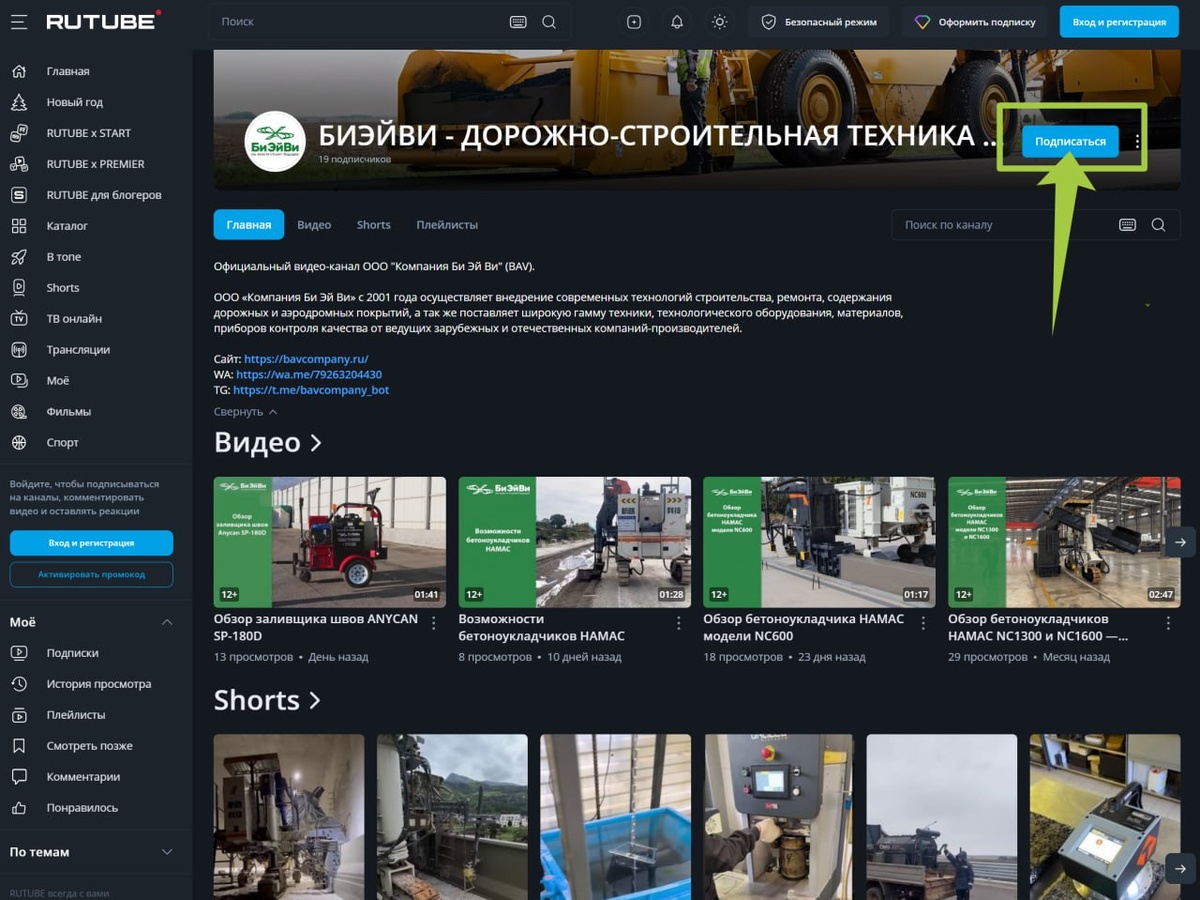1200x900 pixels.
Task: Collapse description with Свернуть
Action: click(x=245, y=412)
